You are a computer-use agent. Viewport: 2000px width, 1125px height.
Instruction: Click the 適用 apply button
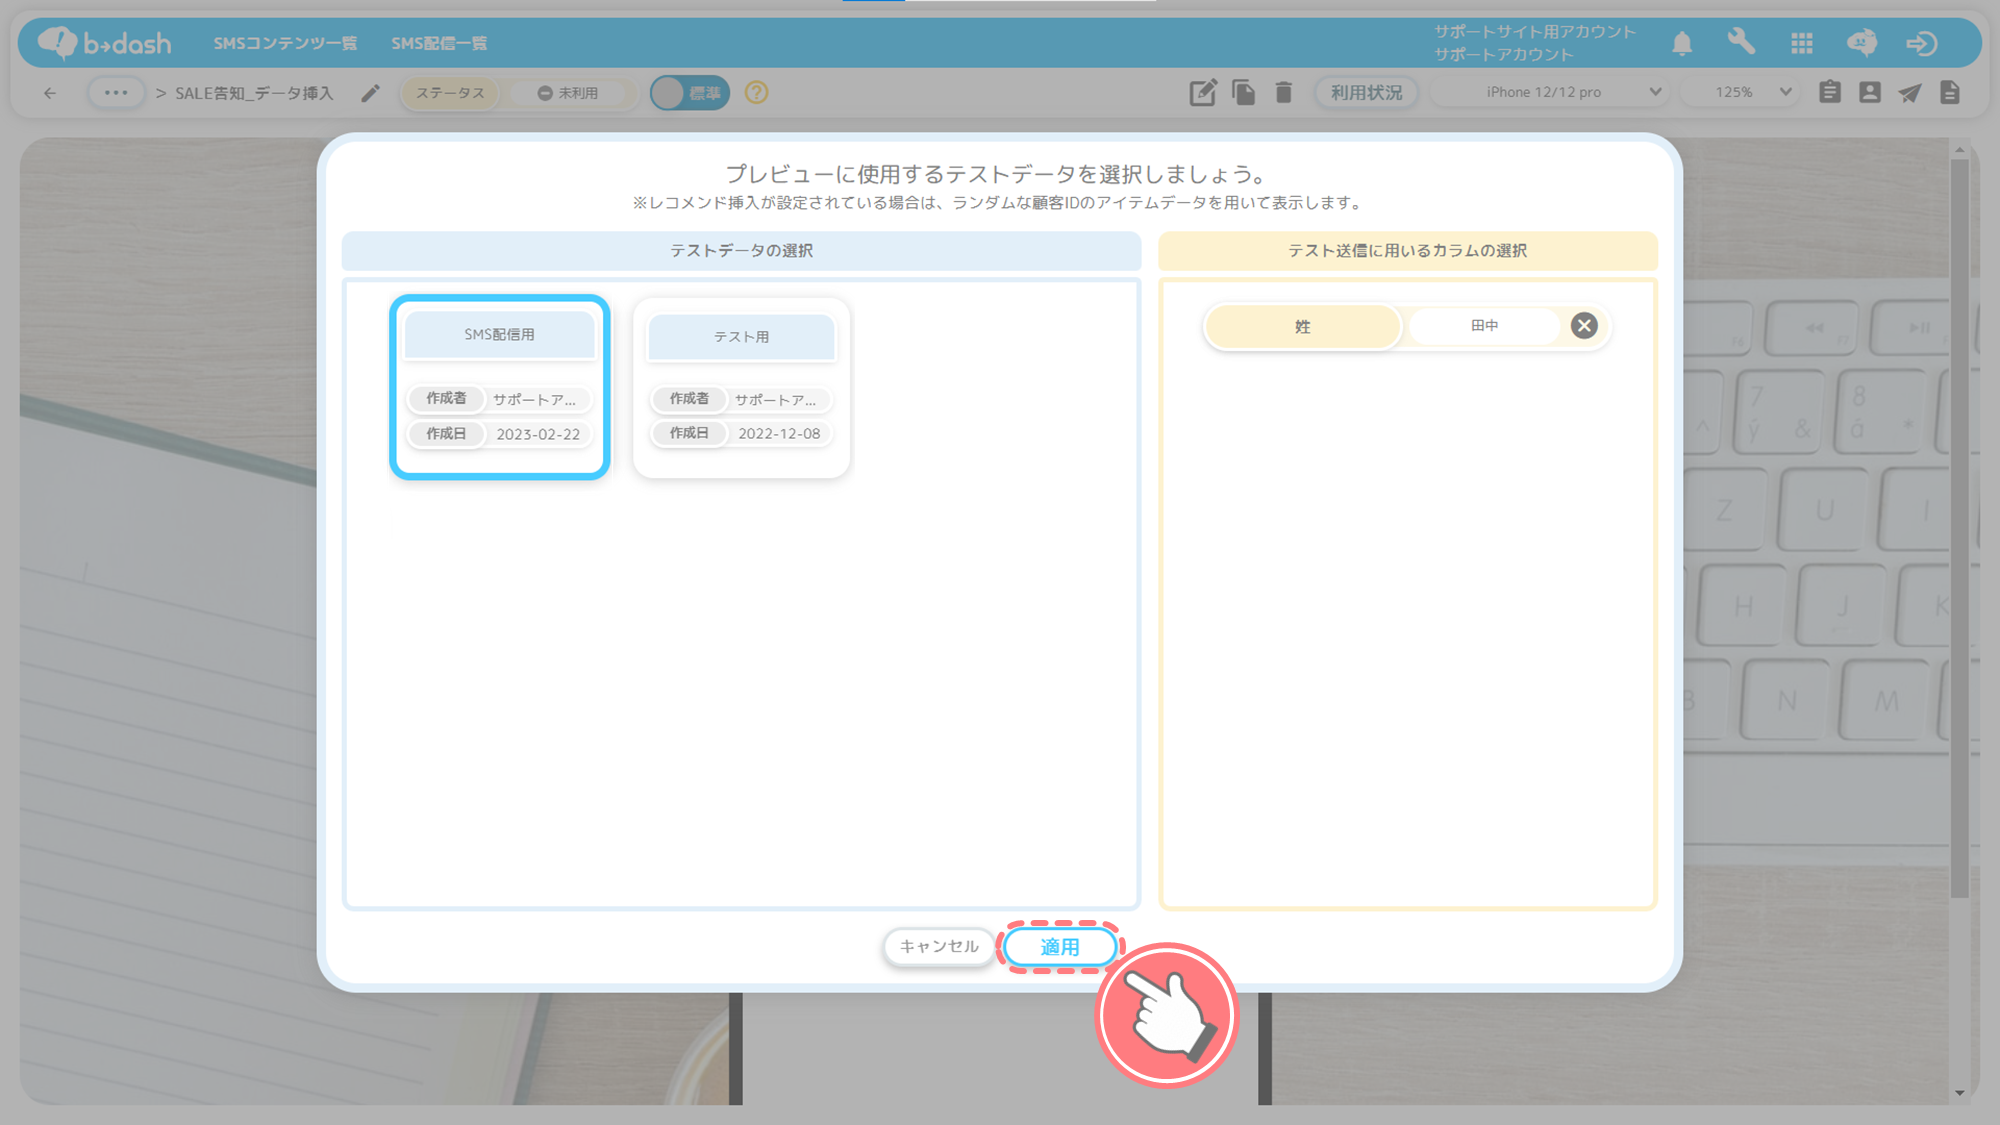[x=1059, y=947]
